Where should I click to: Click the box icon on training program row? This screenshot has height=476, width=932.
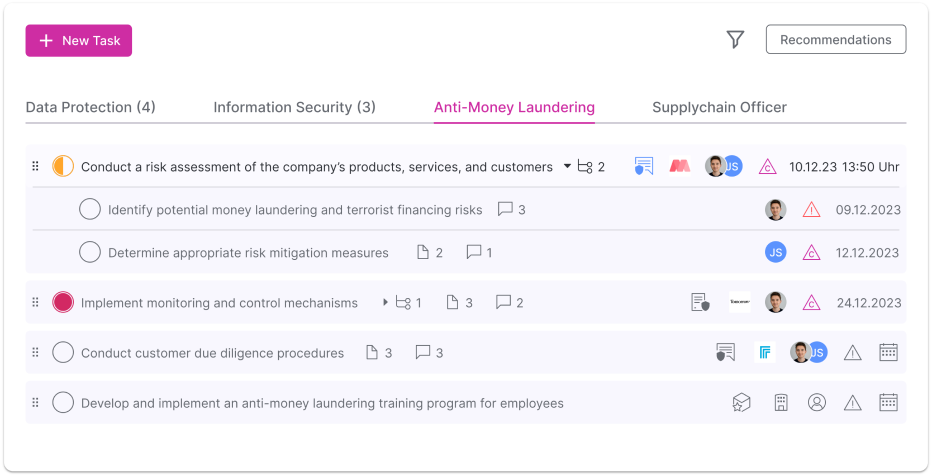741,403
